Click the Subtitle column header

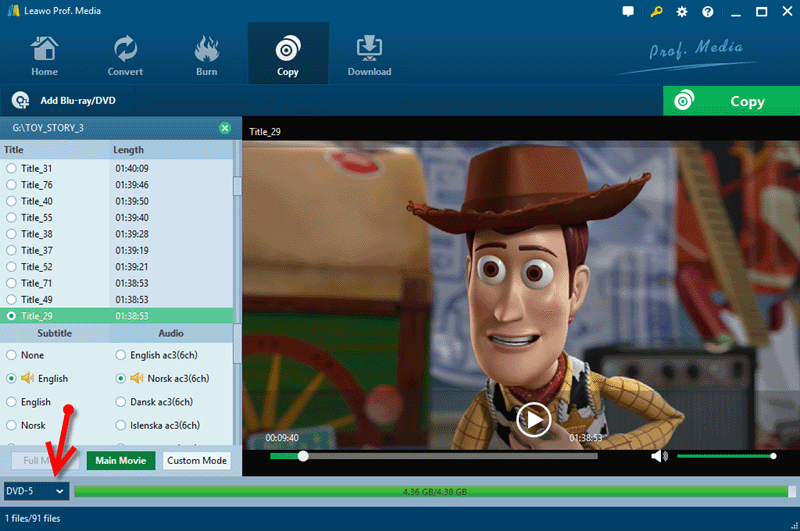55,333
